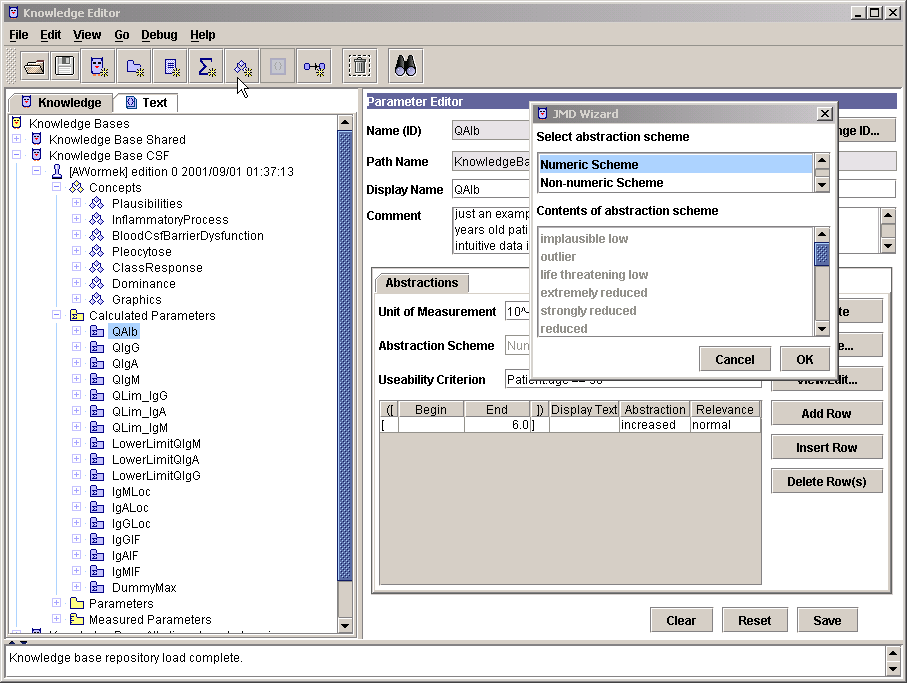
Task: Click the new knowledge base owl icon
Action: click(x=98, y=67)
